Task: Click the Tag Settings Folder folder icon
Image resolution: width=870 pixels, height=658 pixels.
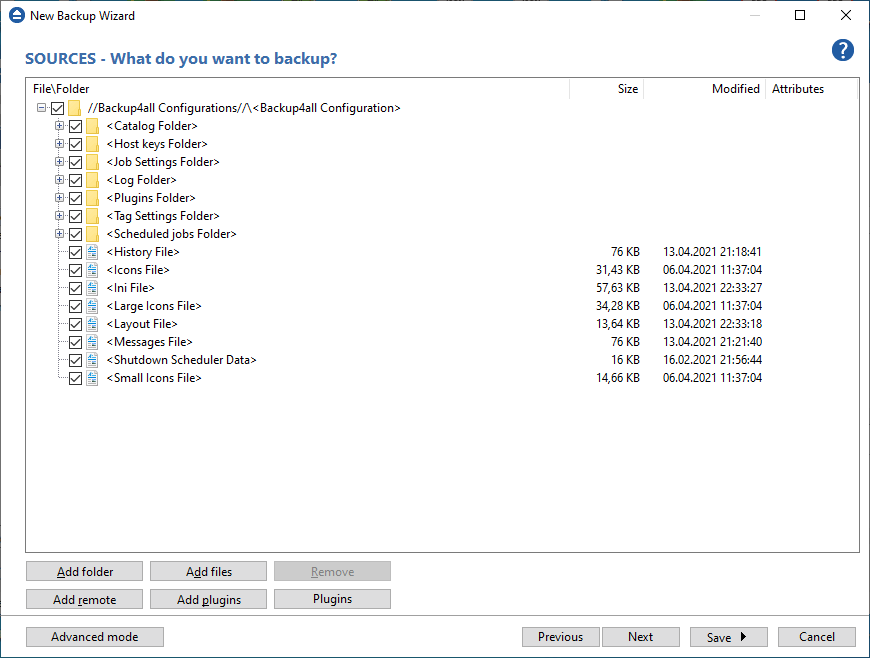Action: [93, 216]
